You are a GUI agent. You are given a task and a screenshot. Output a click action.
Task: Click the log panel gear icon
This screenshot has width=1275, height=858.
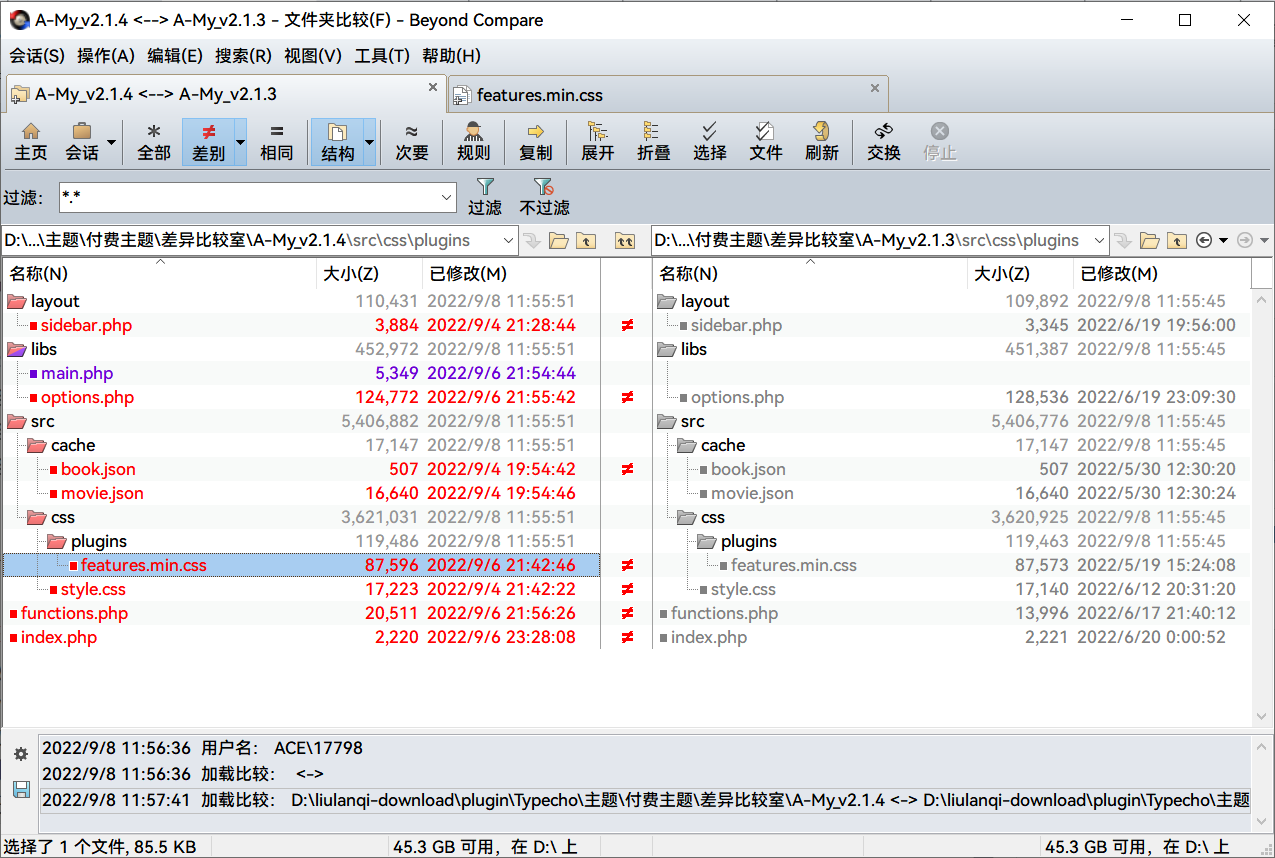pyautogui.click(x=20, y=754)
